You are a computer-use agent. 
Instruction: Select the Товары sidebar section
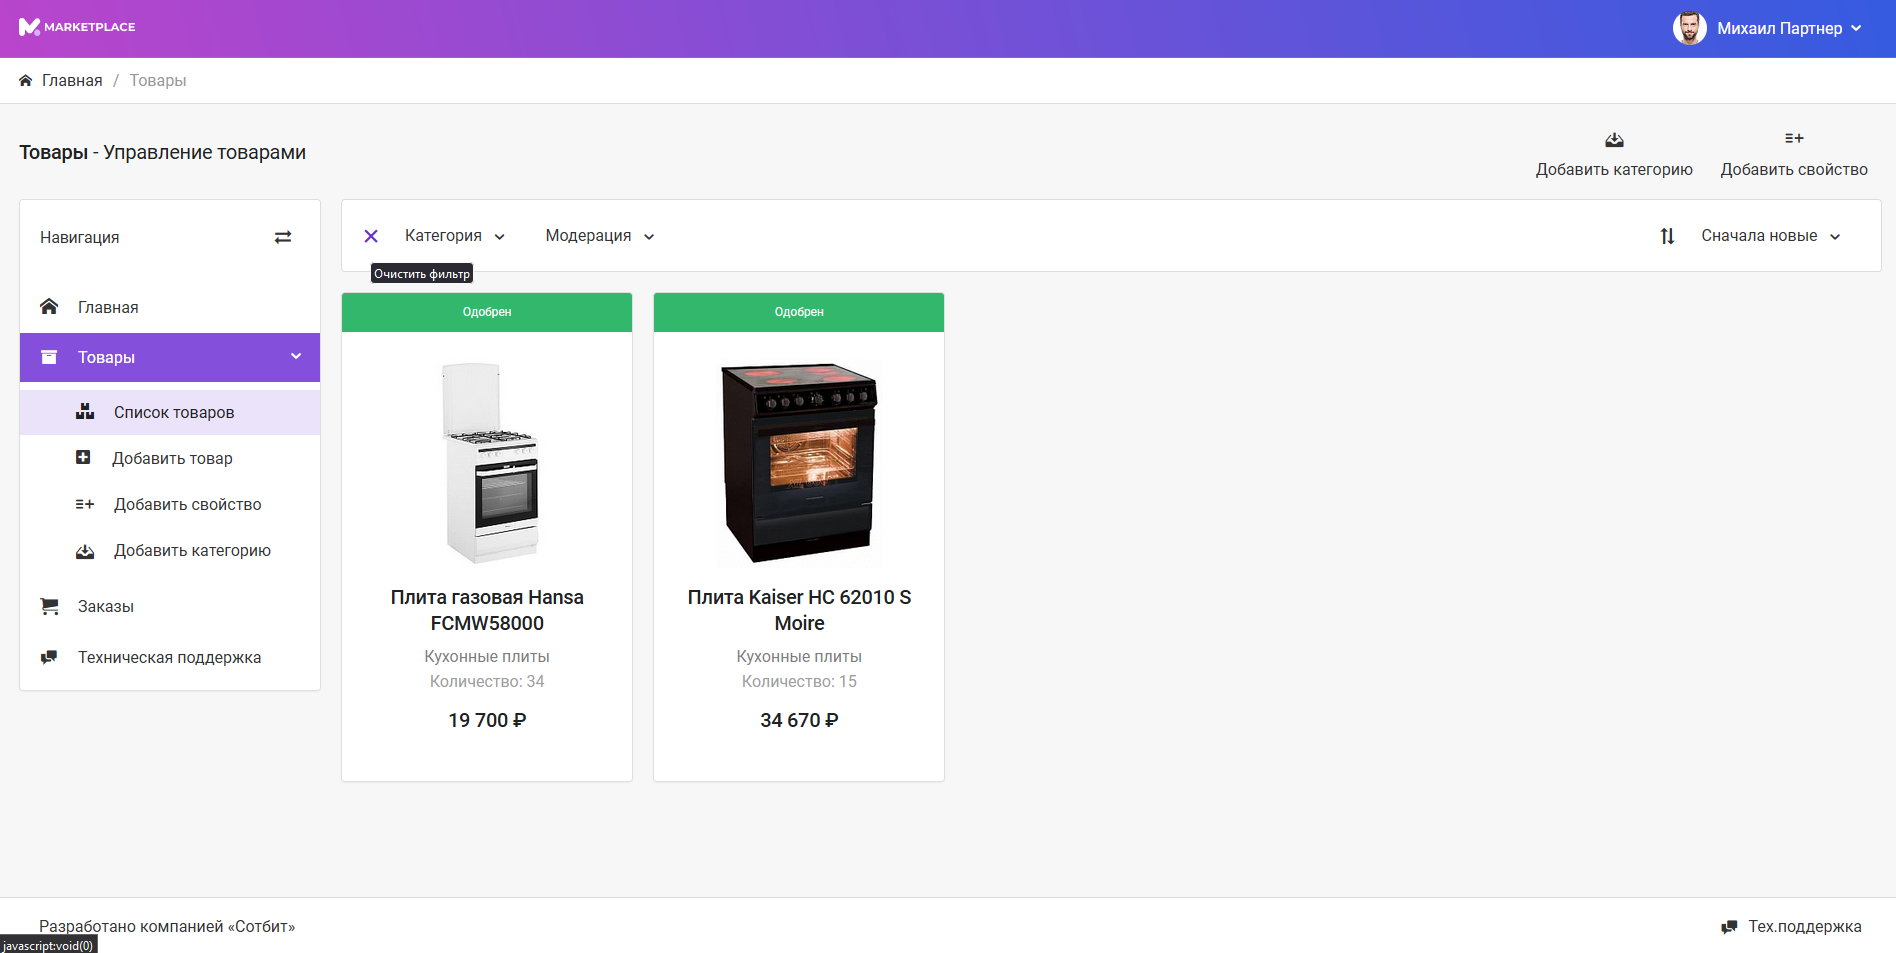coord(170,357)
